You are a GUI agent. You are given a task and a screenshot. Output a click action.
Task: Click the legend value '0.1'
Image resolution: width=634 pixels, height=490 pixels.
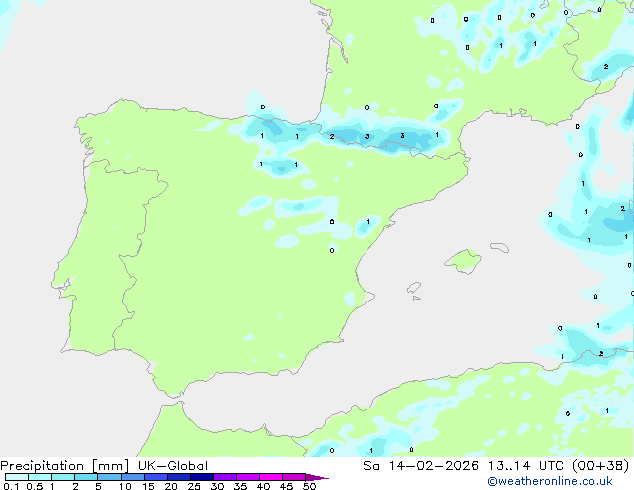11,486
